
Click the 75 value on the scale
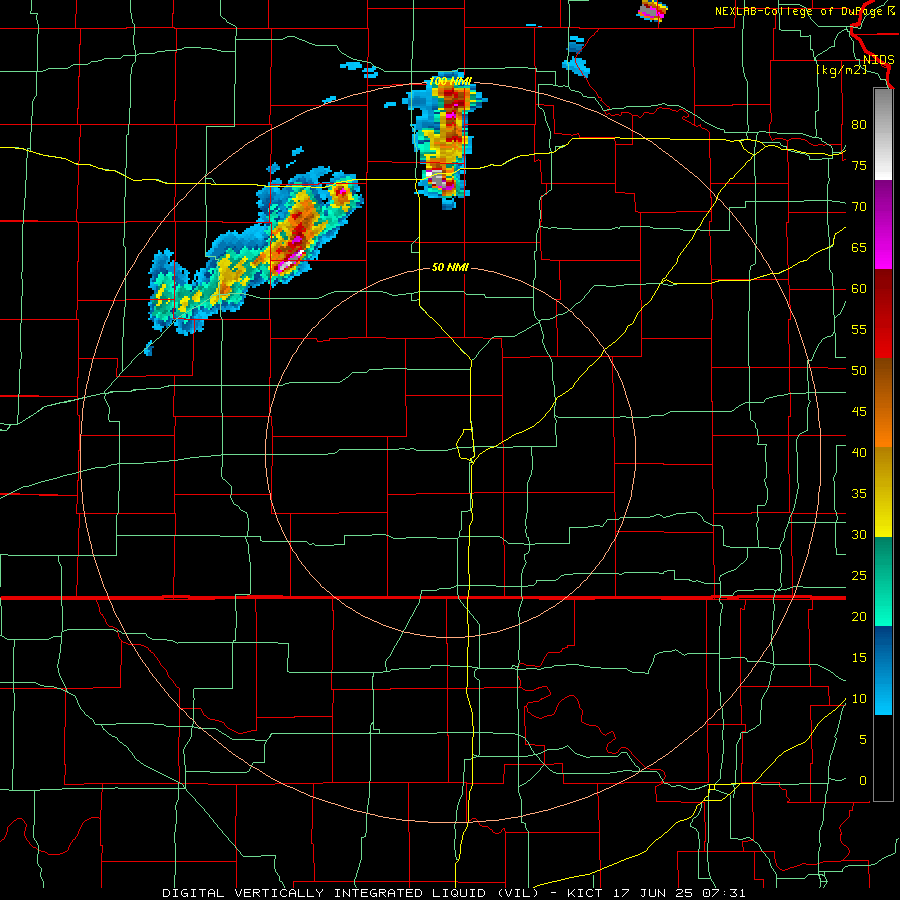pos(859,166)
